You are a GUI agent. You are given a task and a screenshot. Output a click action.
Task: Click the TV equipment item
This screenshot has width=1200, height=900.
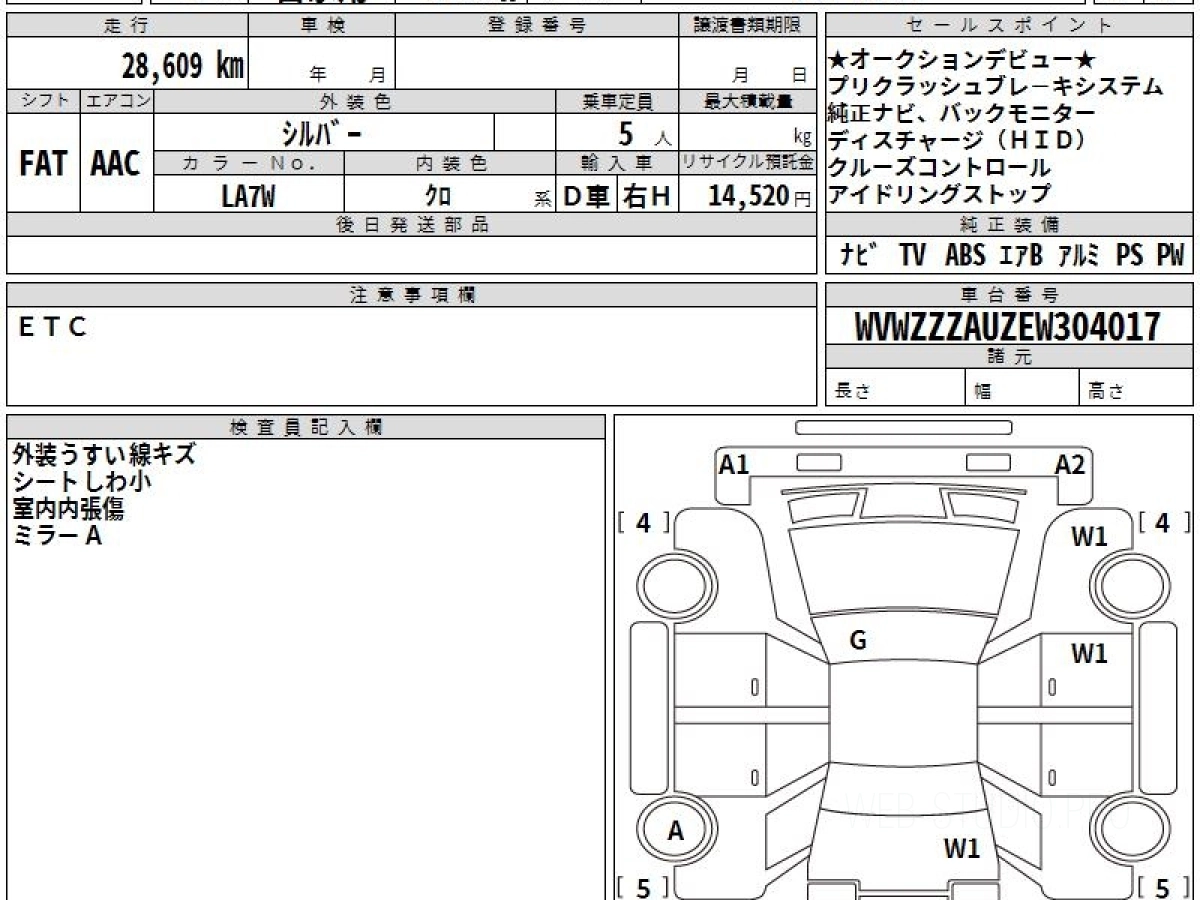click(x=912, y=255)
